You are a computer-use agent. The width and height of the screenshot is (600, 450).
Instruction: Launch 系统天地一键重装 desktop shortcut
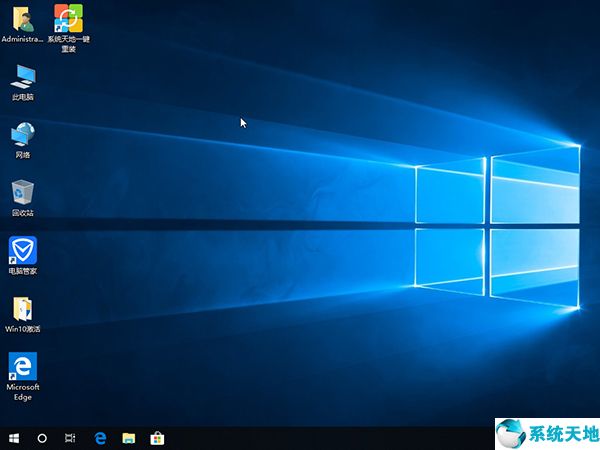coord(69,18)
